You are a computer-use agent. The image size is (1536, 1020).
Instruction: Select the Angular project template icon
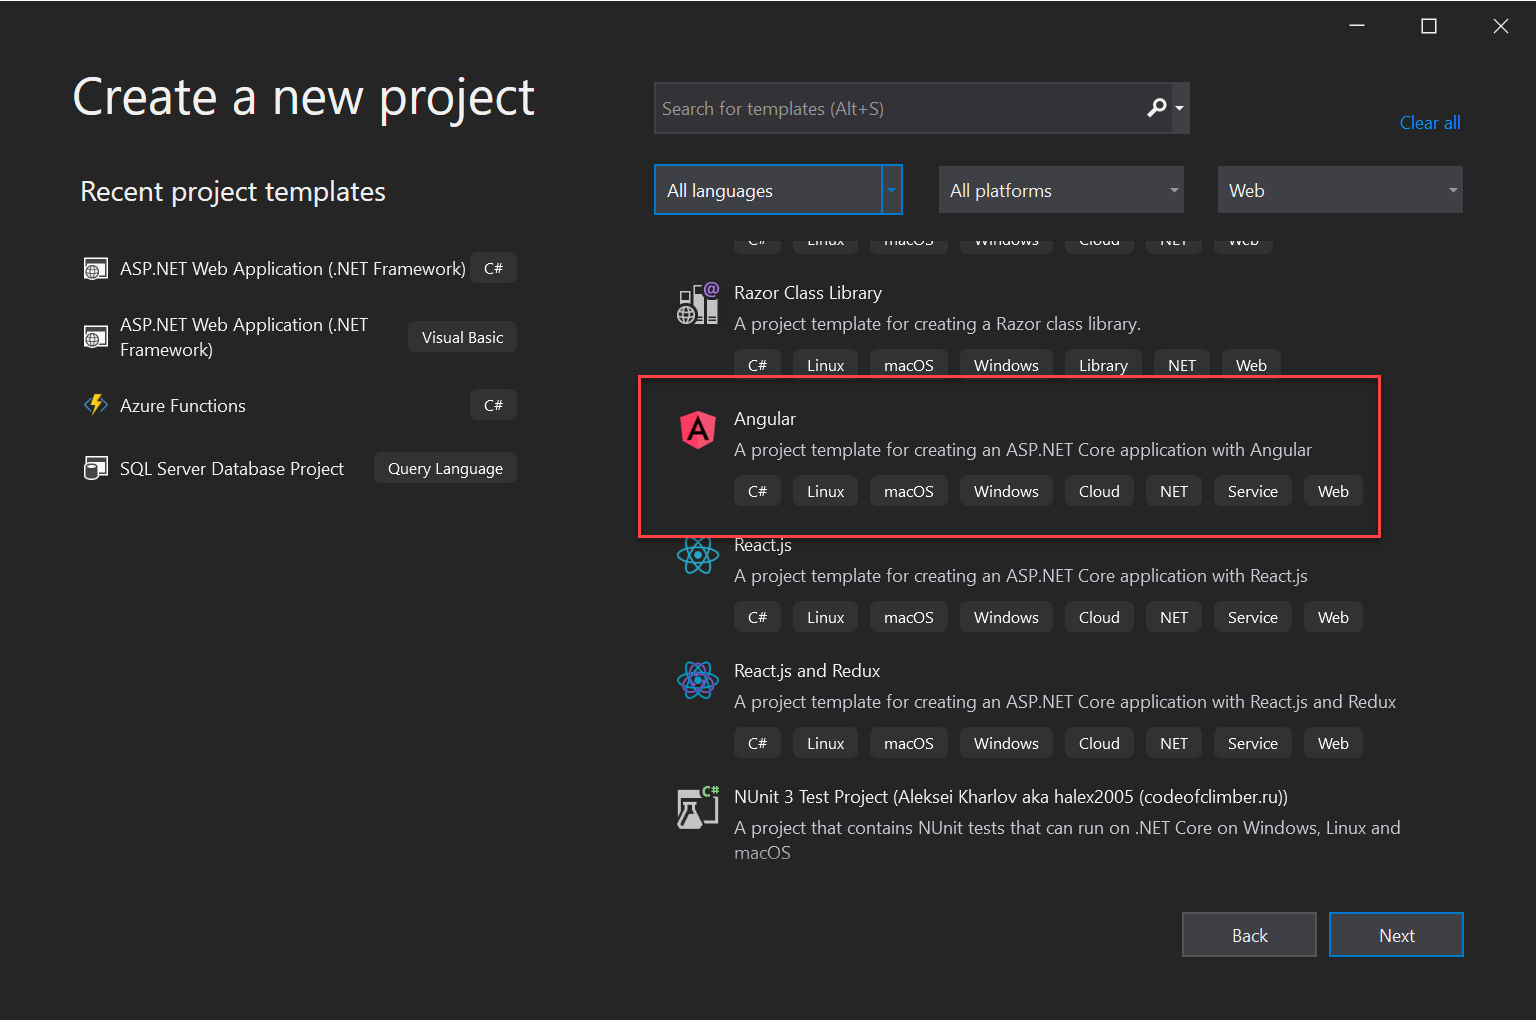click(x=697, y=430)
